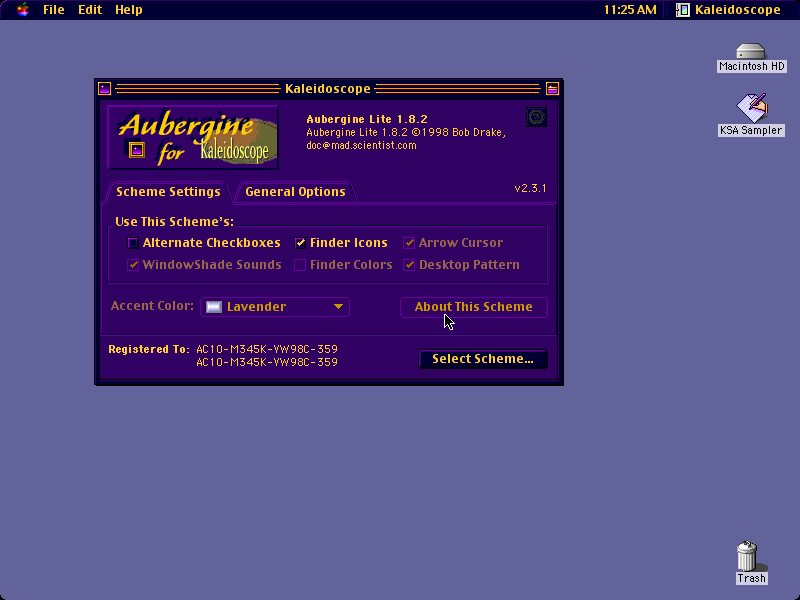
Task: Click the help question mark icon
Action: (x=536, y=117)
